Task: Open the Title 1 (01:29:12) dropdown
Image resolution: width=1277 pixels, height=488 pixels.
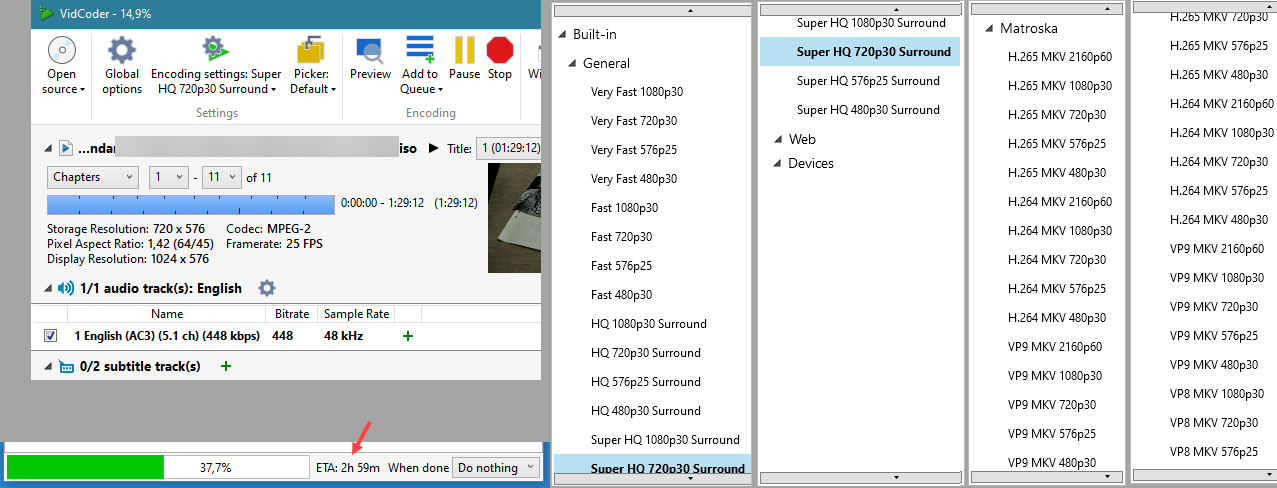Action: pos(508,148)
